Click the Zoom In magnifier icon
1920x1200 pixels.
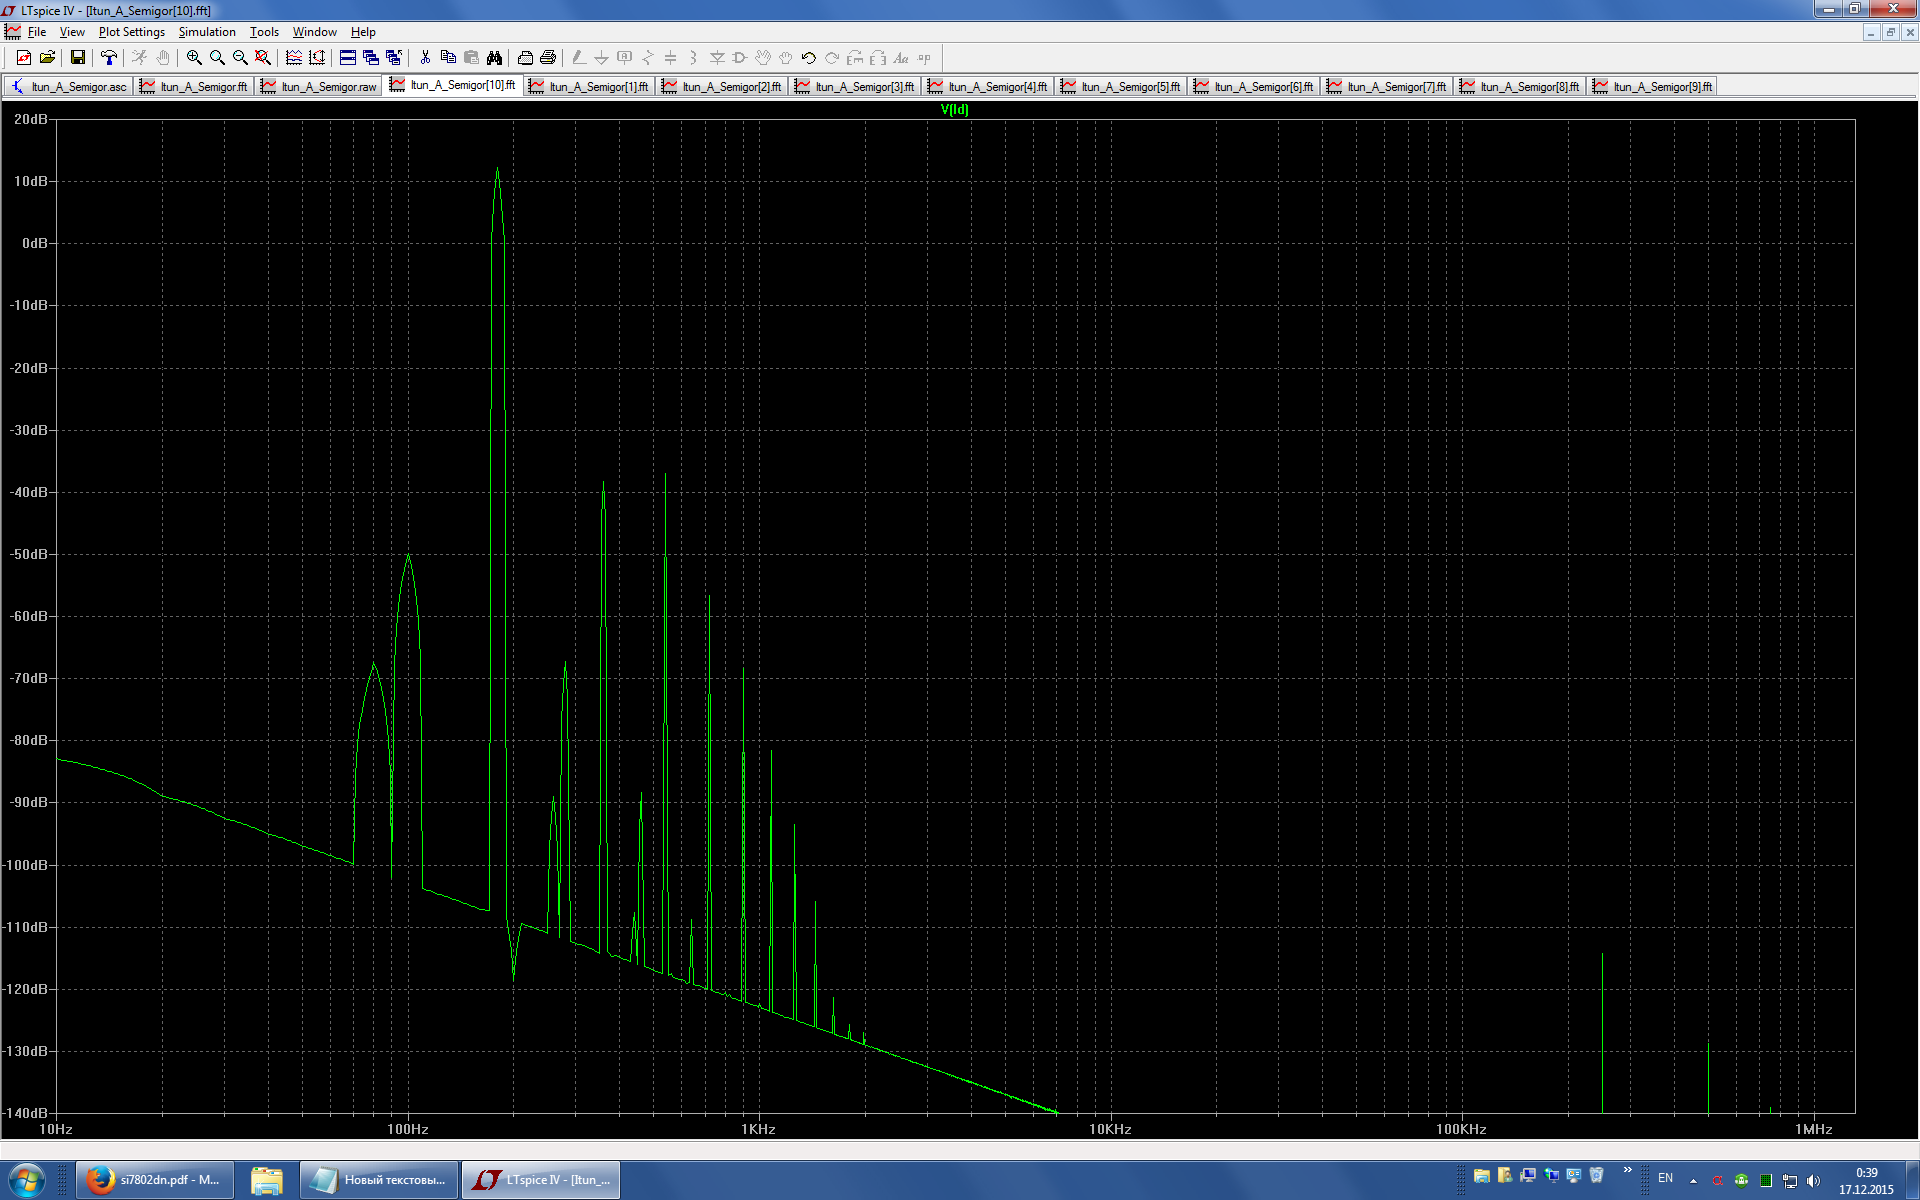(194, 58)
